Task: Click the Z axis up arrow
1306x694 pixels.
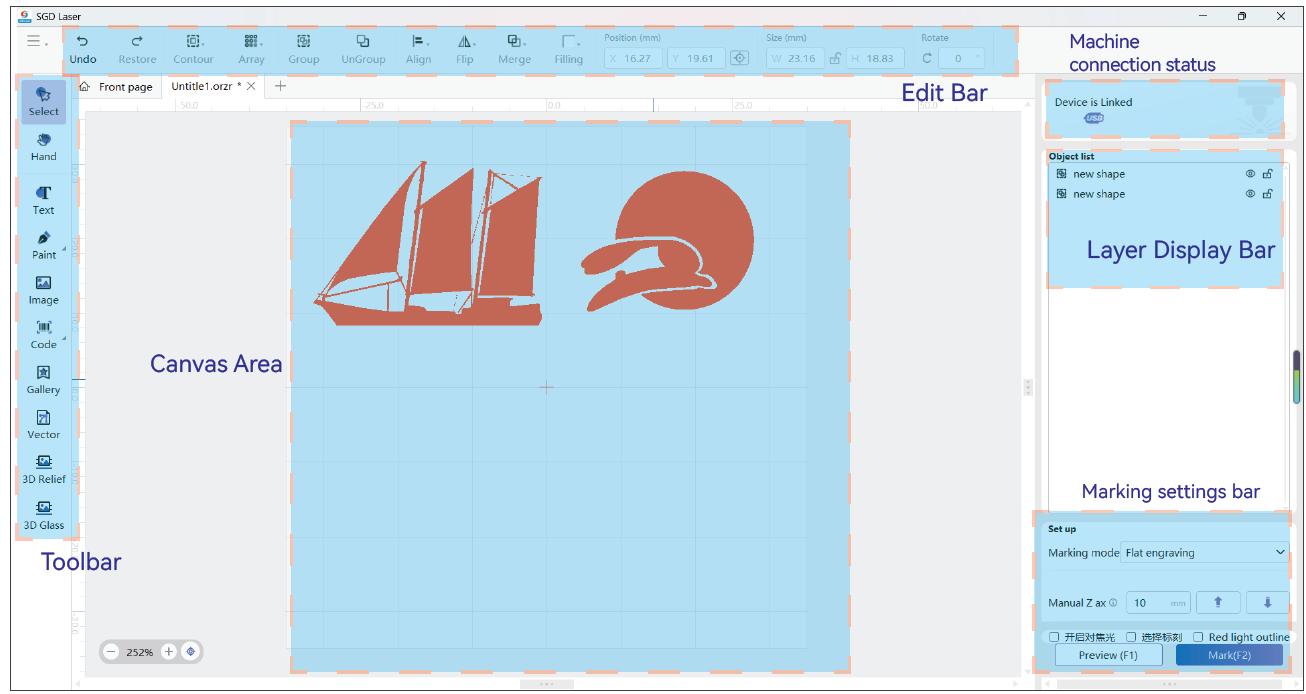Action: point(1218,602)
